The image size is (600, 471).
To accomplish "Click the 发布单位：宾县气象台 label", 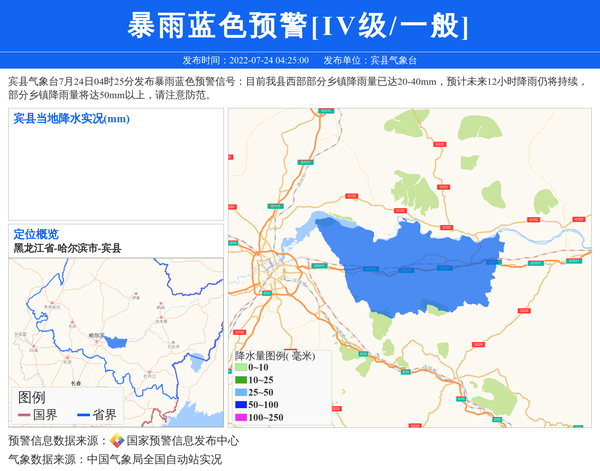I will pyautogui.click(x=370, y=60).
